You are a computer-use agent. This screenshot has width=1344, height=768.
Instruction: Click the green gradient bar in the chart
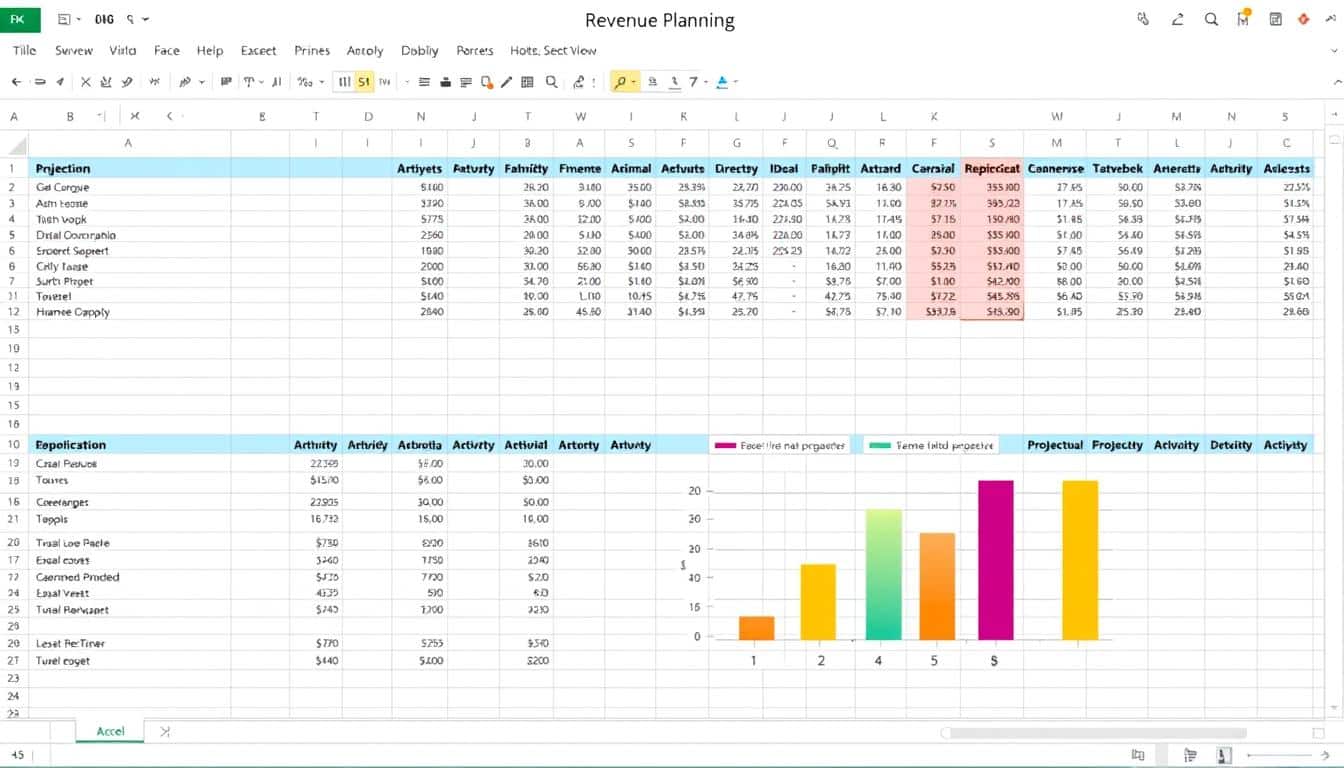(884, 574)
